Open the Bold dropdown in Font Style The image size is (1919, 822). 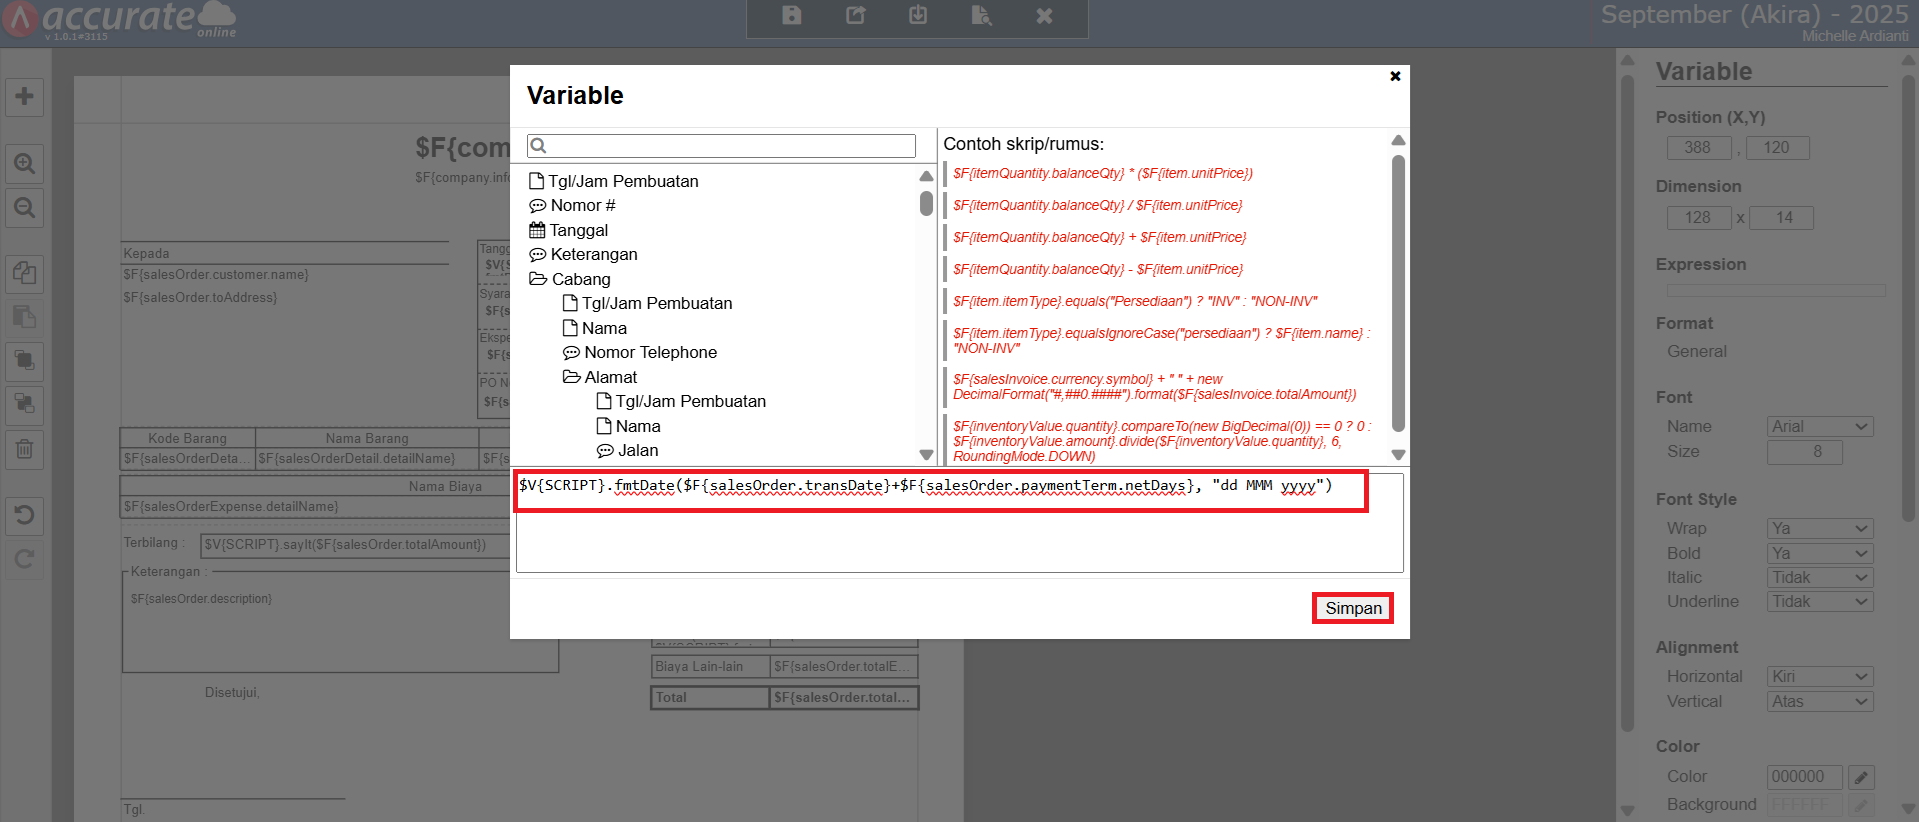coord(1819,553)
